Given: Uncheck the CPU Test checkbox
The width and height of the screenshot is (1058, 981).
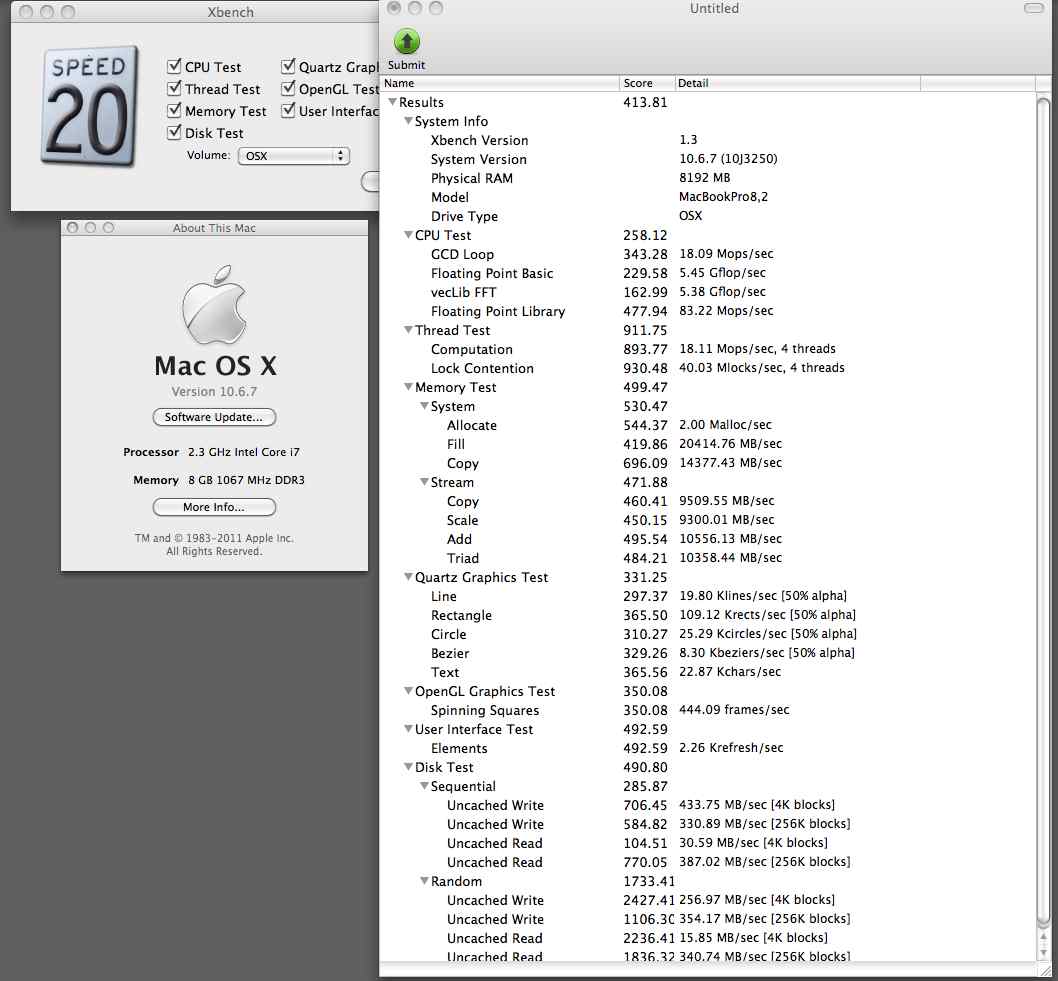Looking at the screenshot, I should coord(174,66).
